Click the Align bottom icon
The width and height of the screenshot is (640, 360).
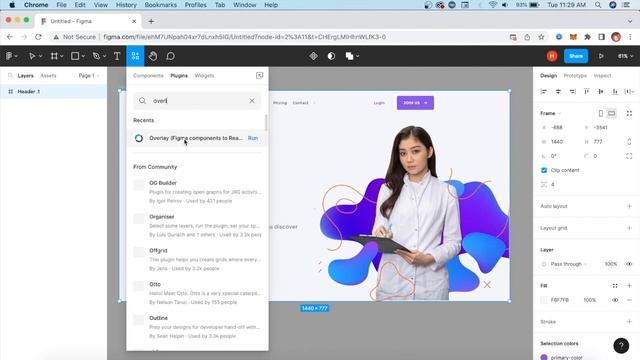[615, 91]
